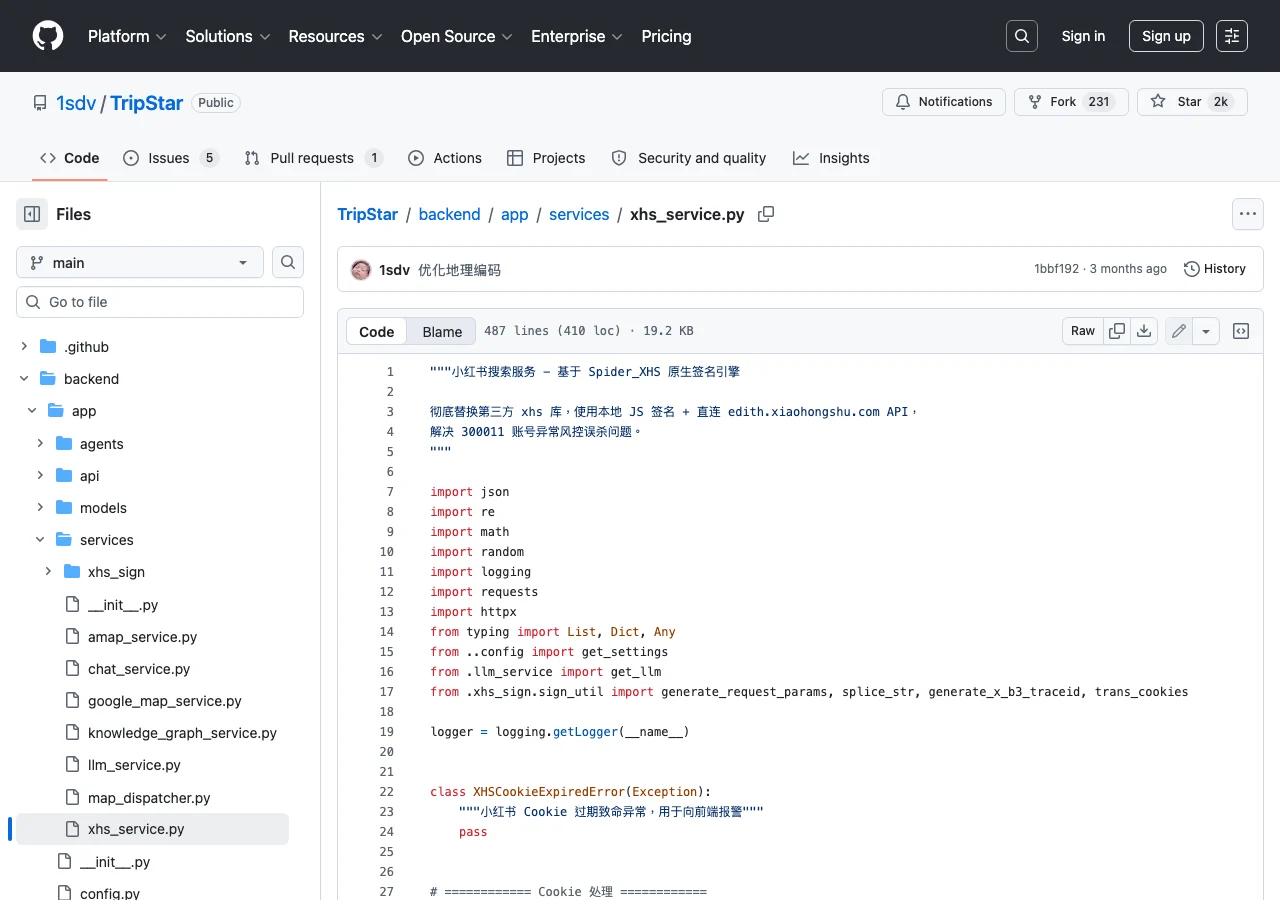Open llm_service.py in file tree
1280x900 pixels.
[134, 765]
